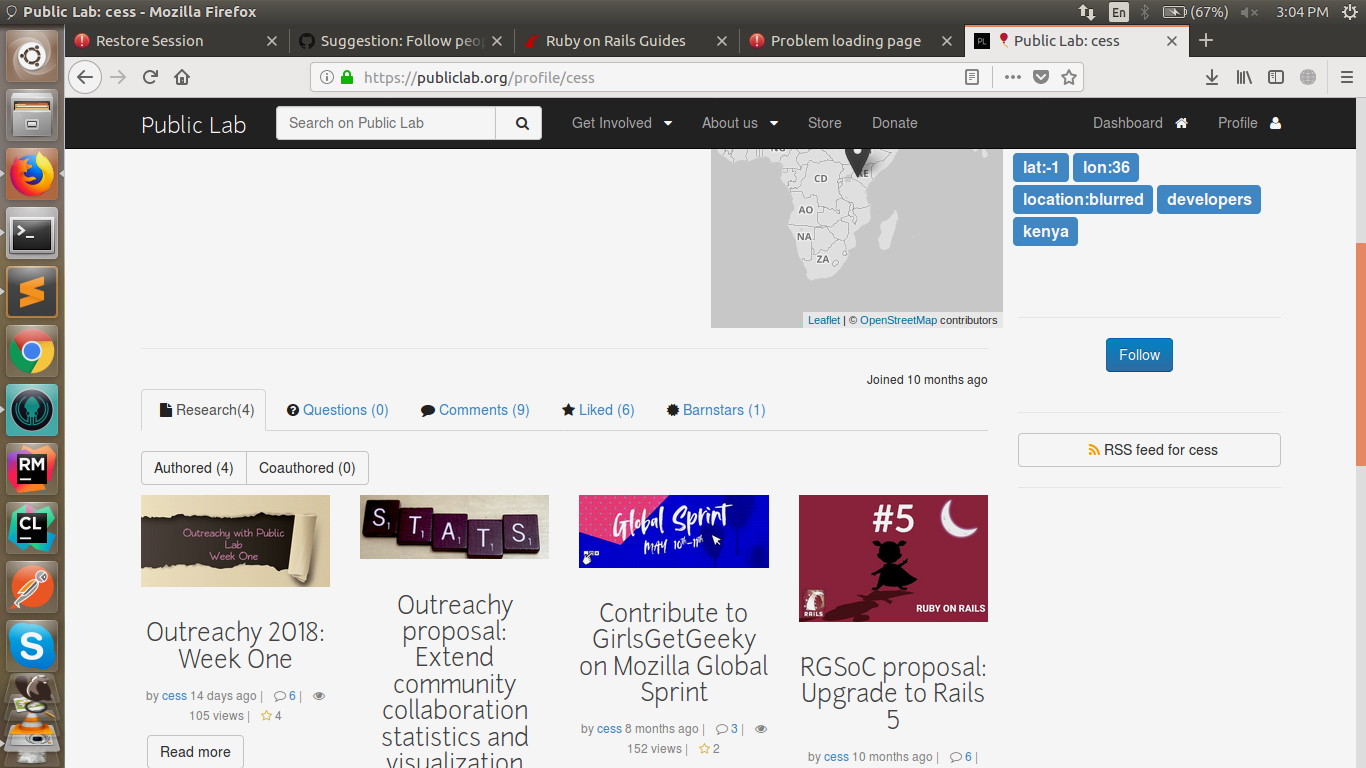Open the Files manager in the dock
This screenshot has height=768, width=1366.
(32, 115)
